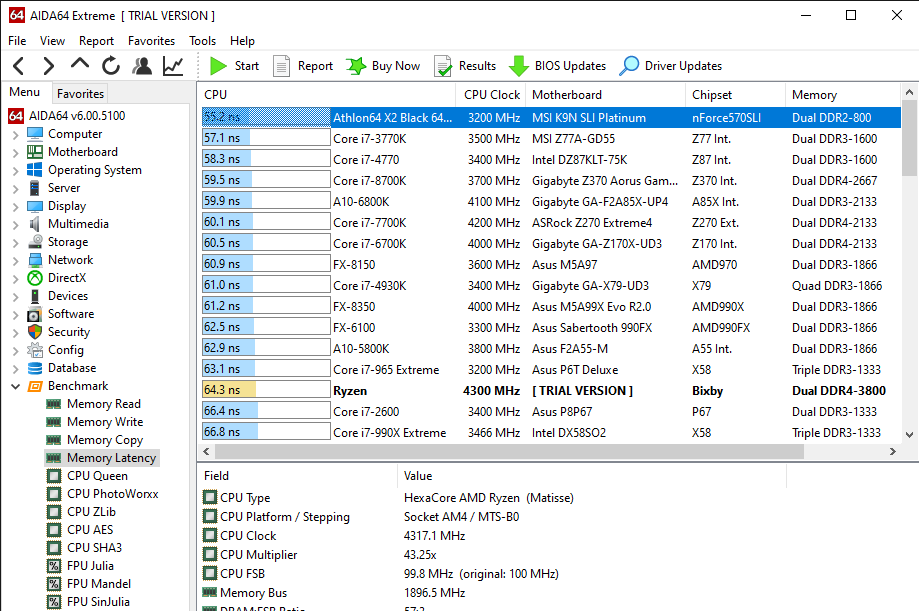
Task: Click the AIDA64 v6.00.5100 root icon
Action: click(x=16, y=116)
